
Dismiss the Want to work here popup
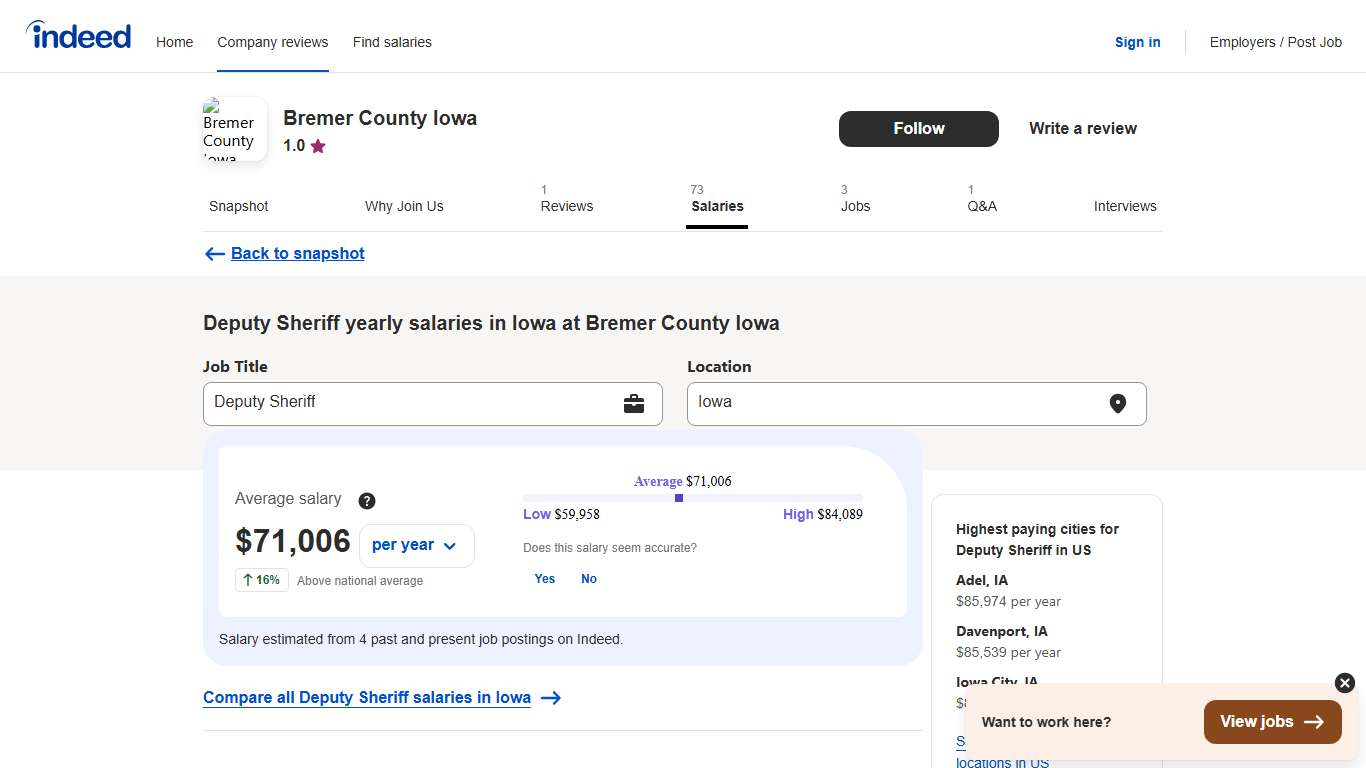(x=1343, y=683)
